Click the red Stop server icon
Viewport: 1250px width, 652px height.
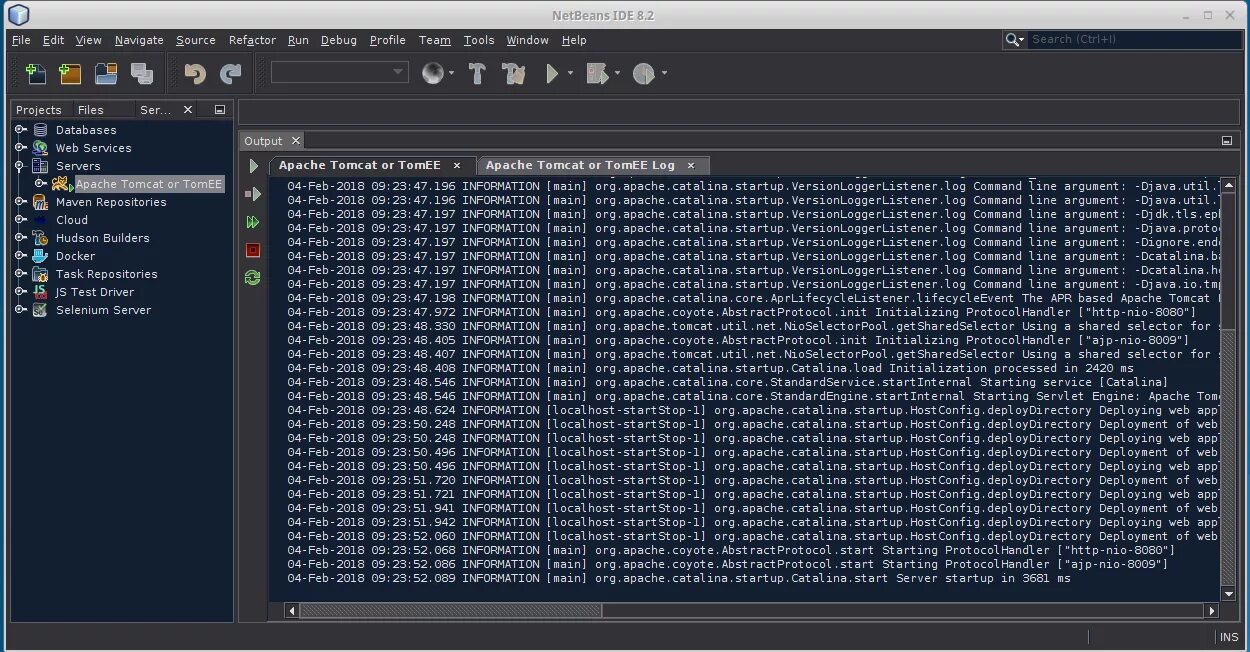point(253,250)
